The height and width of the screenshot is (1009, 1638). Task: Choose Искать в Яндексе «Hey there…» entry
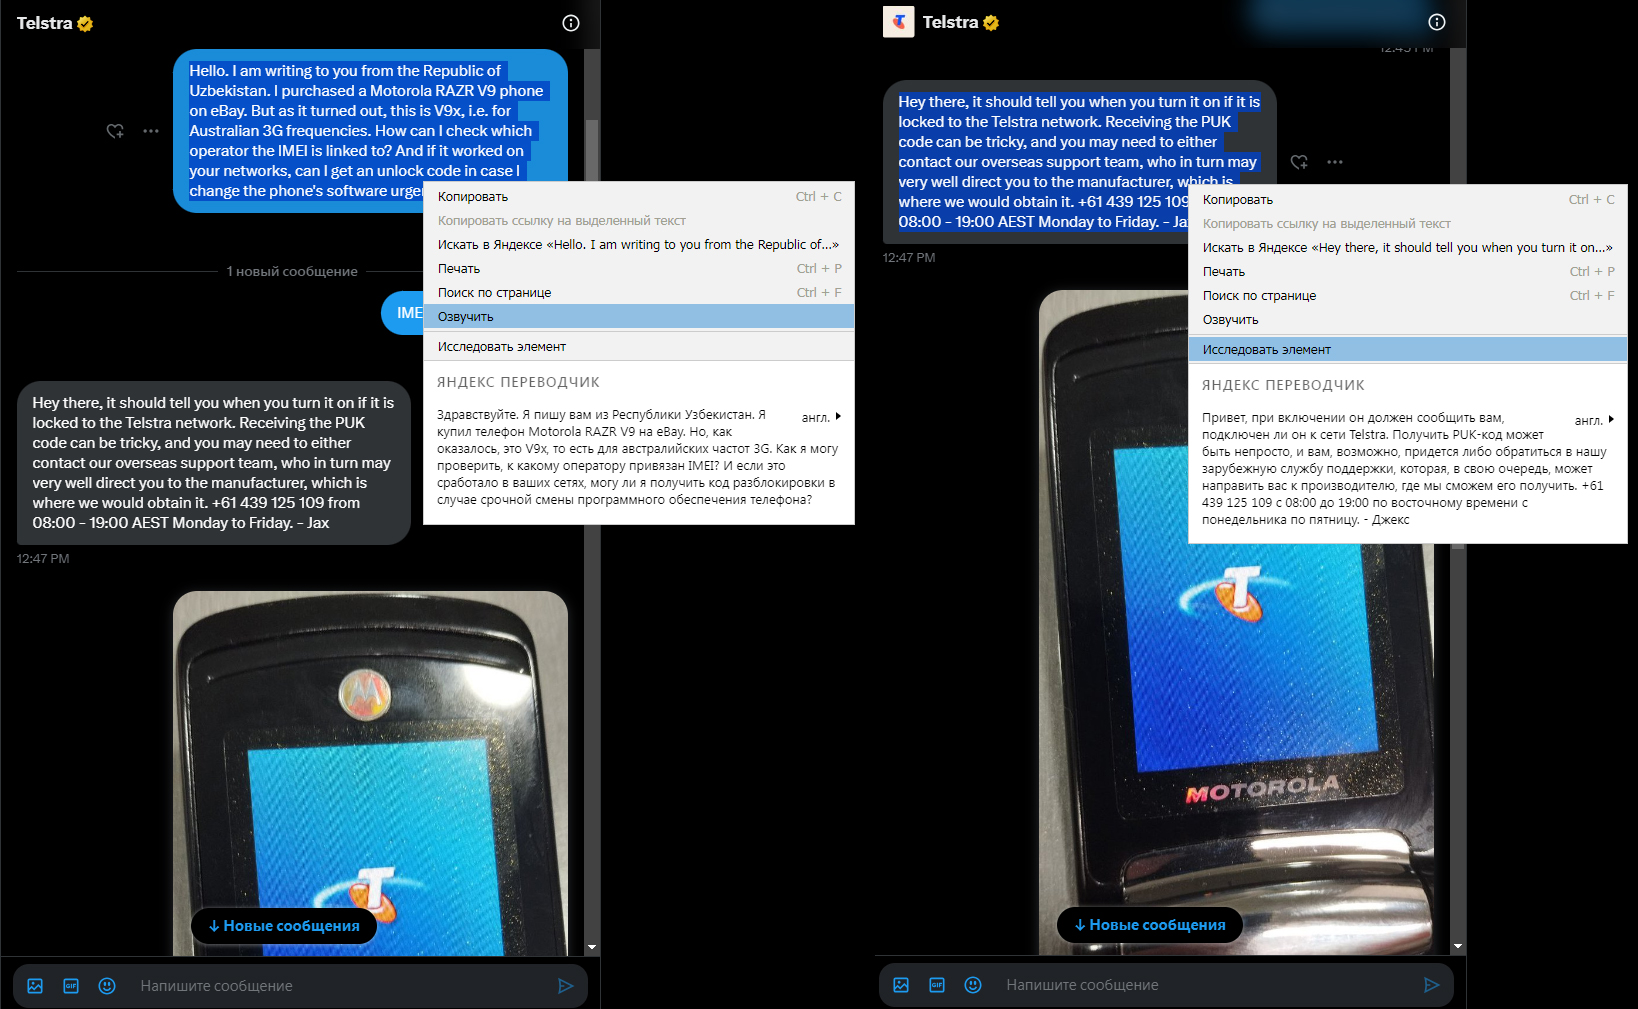1408,248
